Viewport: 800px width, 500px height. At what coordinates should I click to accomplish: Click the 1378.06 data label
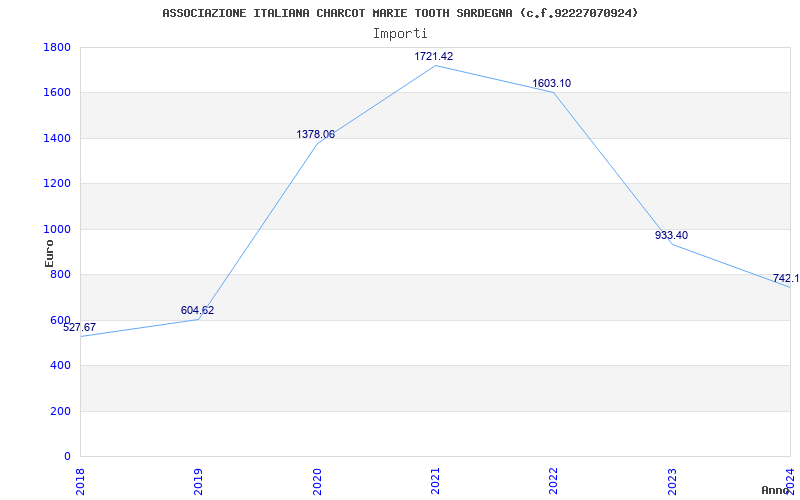(x=316, y=134)
